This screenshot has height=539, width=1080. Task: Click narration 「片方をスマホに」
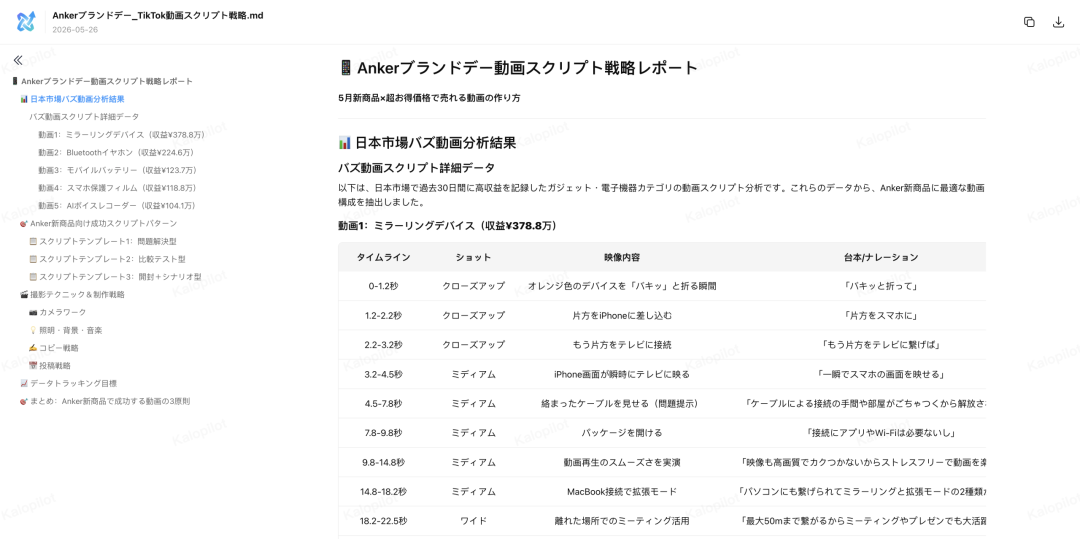[x=881, y=315]
